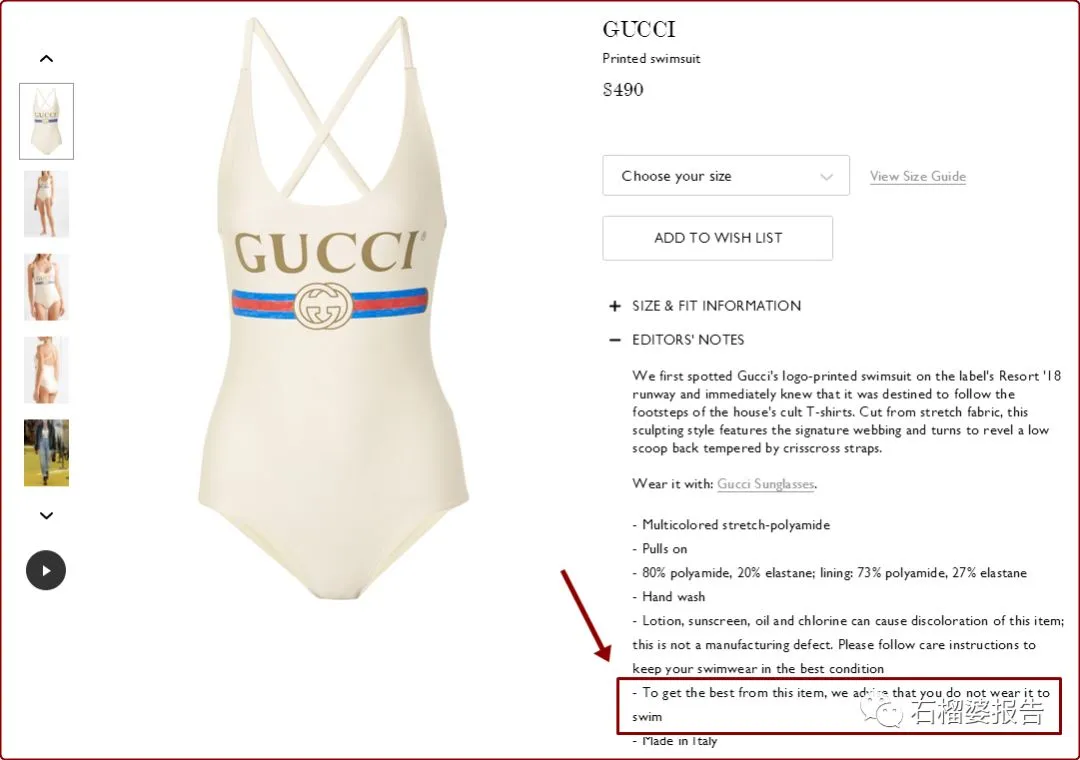
Task: Click the ADD TO WISH LIST button
Action: click(x=718, y=238)
